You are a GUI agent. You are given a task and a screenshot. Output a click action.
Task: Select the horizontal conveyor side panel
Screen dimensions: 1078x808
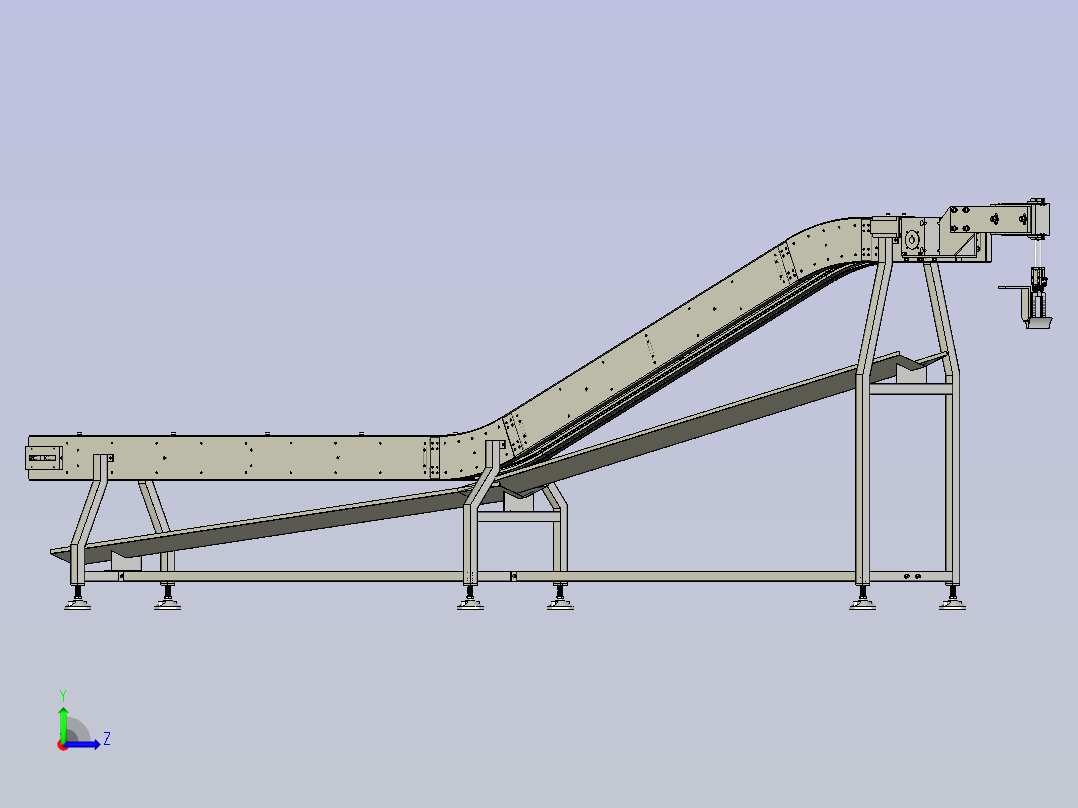tap(227, 457)
